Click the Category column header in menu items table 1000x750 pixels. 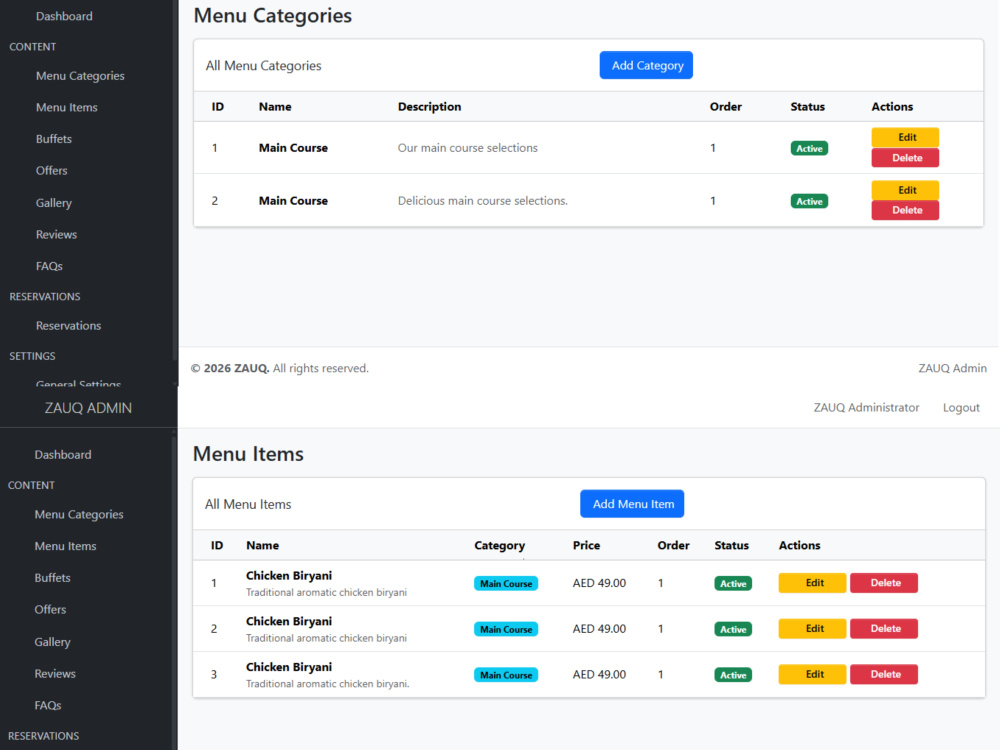click(499, 546)
